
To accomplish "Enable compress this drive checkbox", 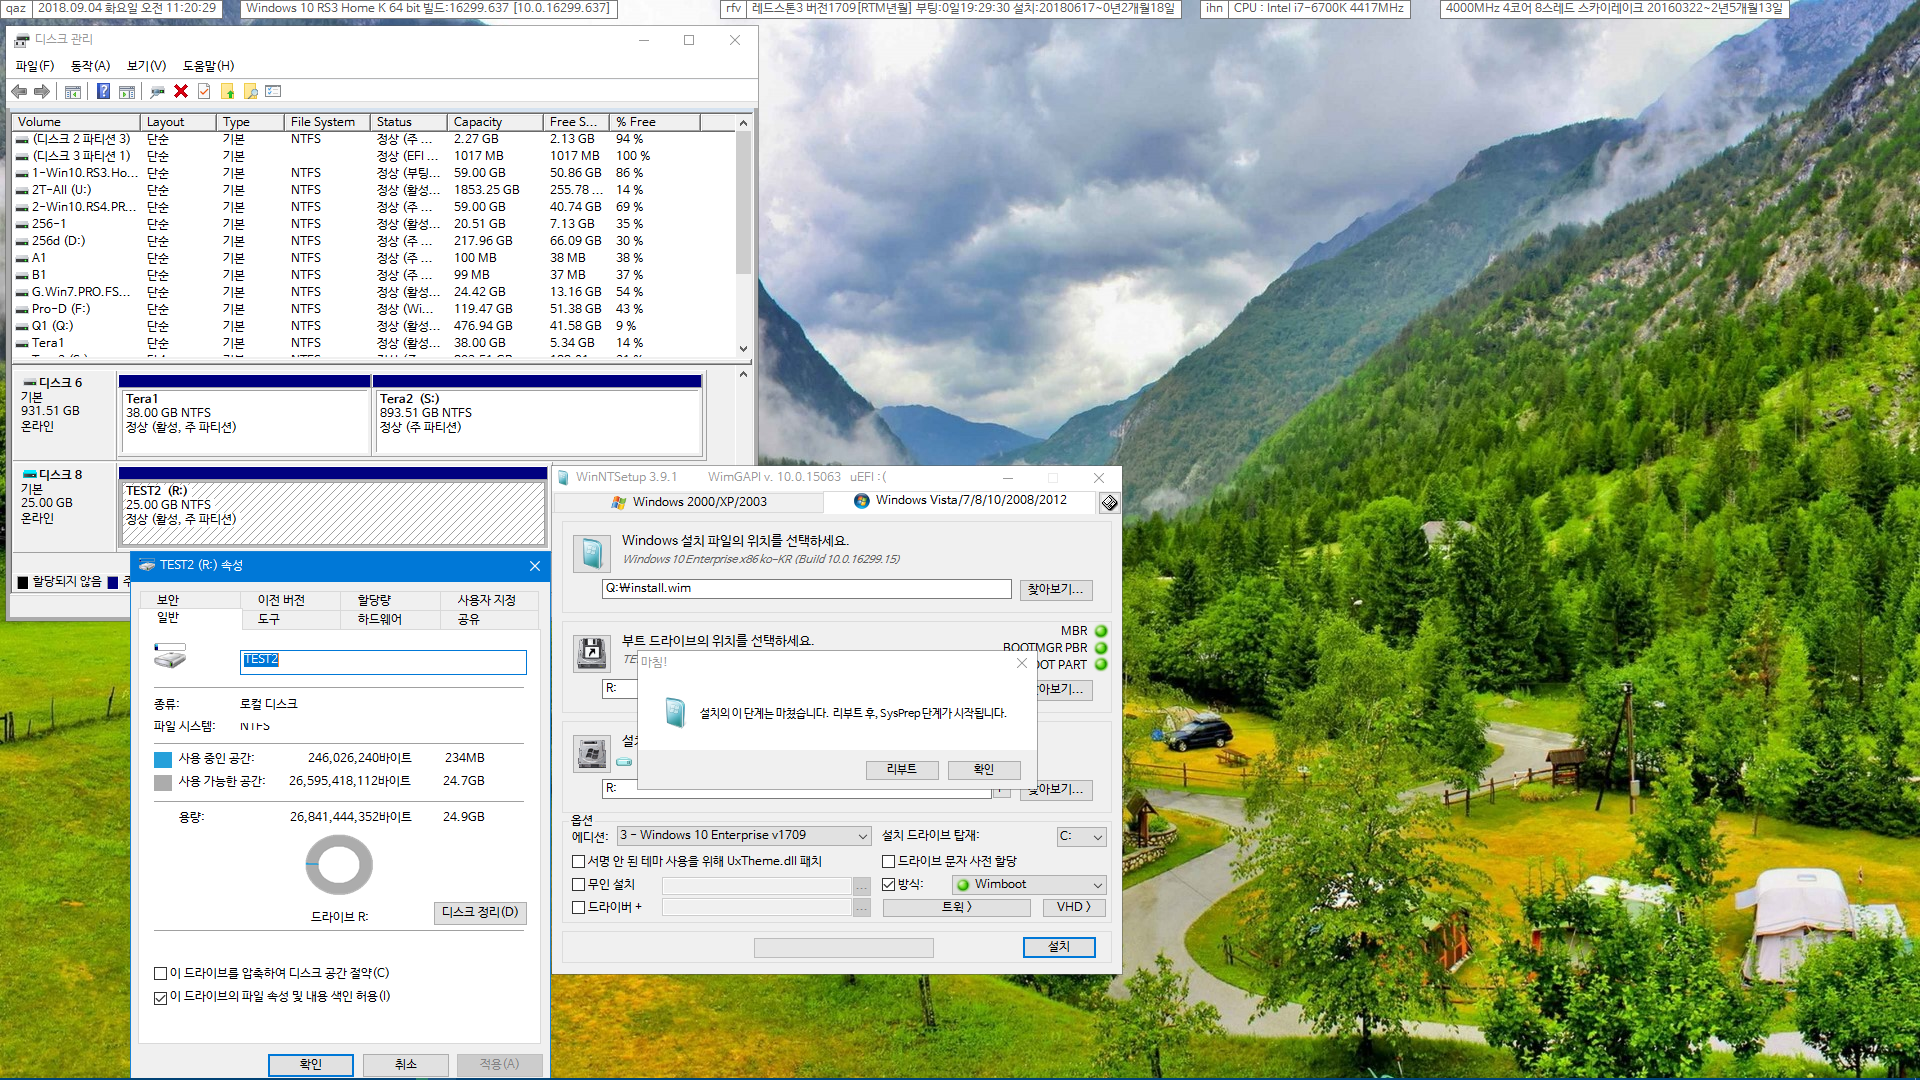I will [160, 974].
